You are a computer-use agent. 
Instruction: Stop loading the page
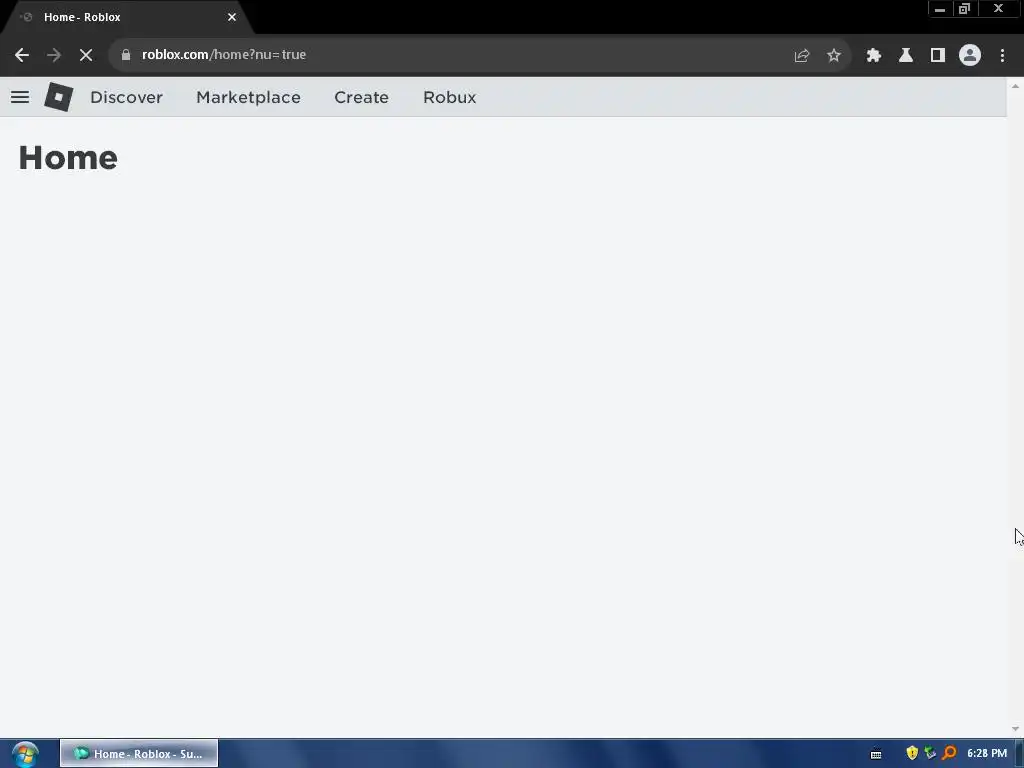click(x=86, y=55)
